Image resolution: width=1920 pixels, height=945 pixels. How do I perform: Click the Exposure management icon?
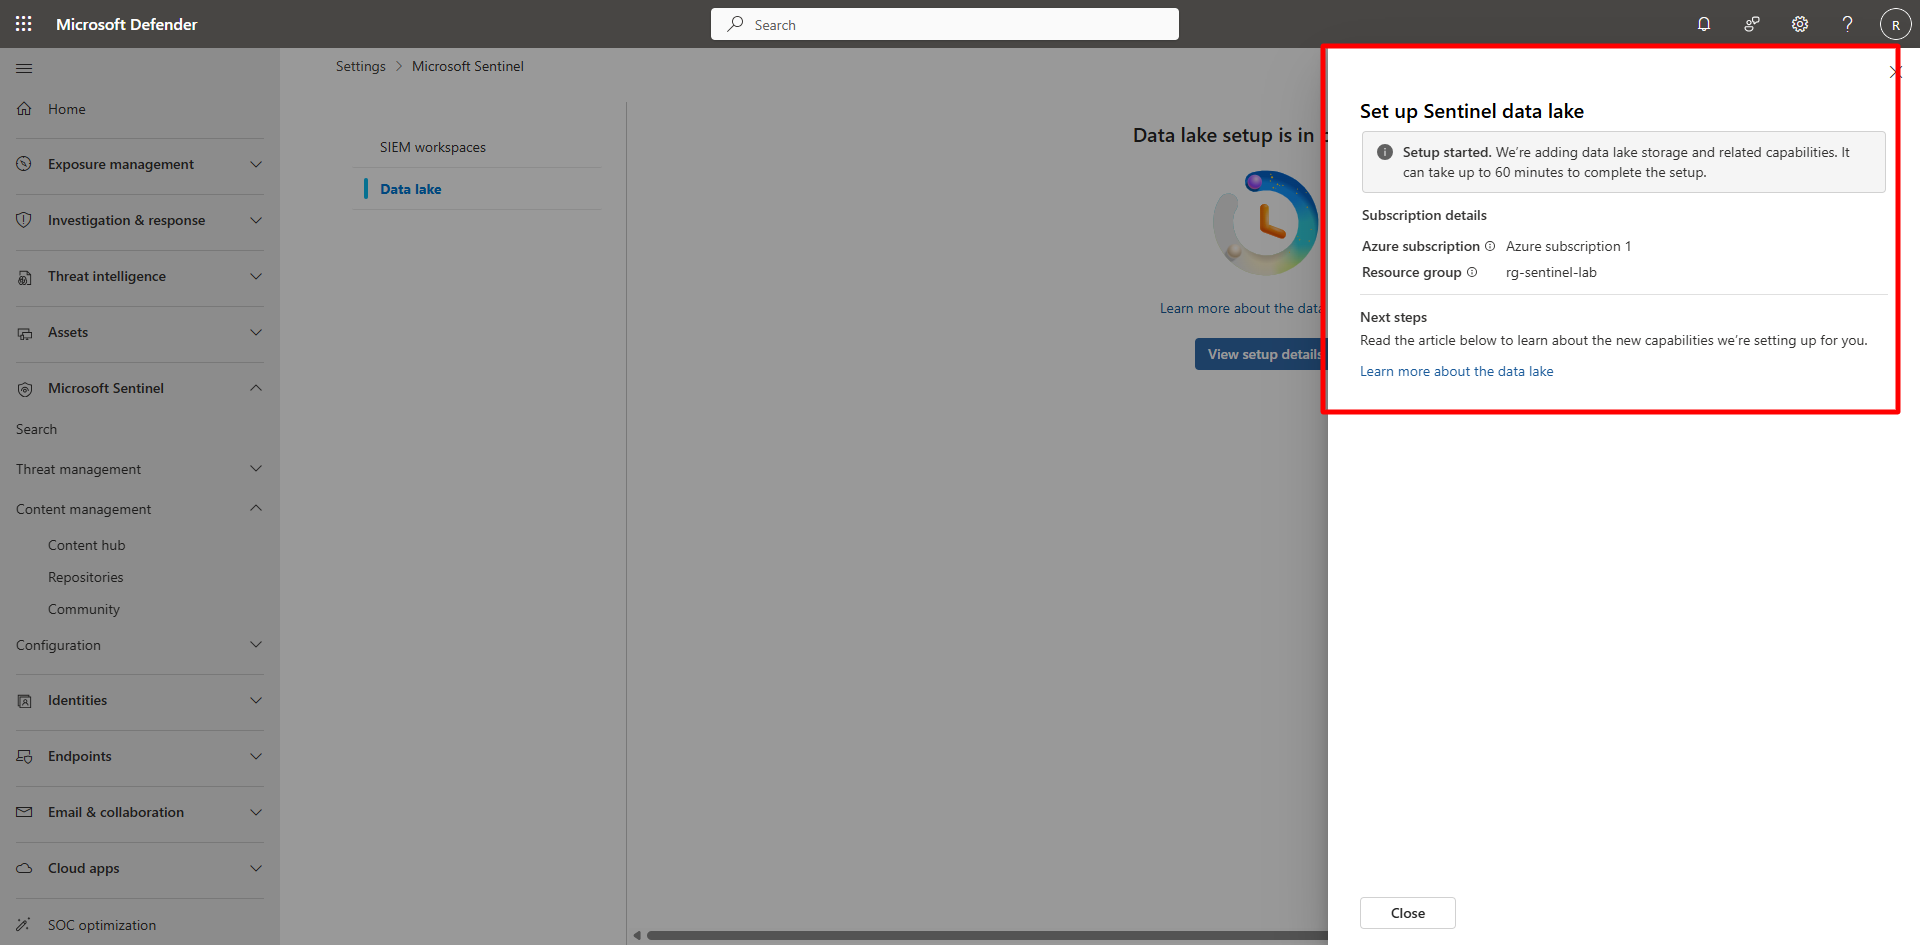[x=24, y=164]
